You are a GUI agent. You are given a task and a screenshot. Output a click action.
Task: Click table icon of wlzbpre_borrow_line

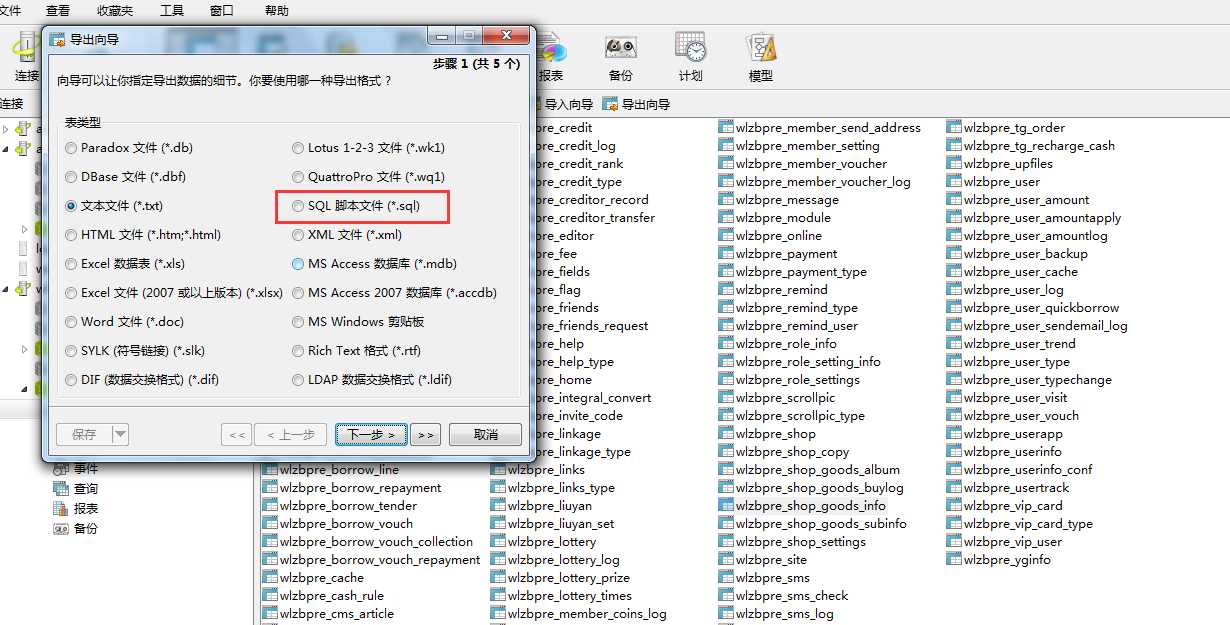tap(270, 469)
